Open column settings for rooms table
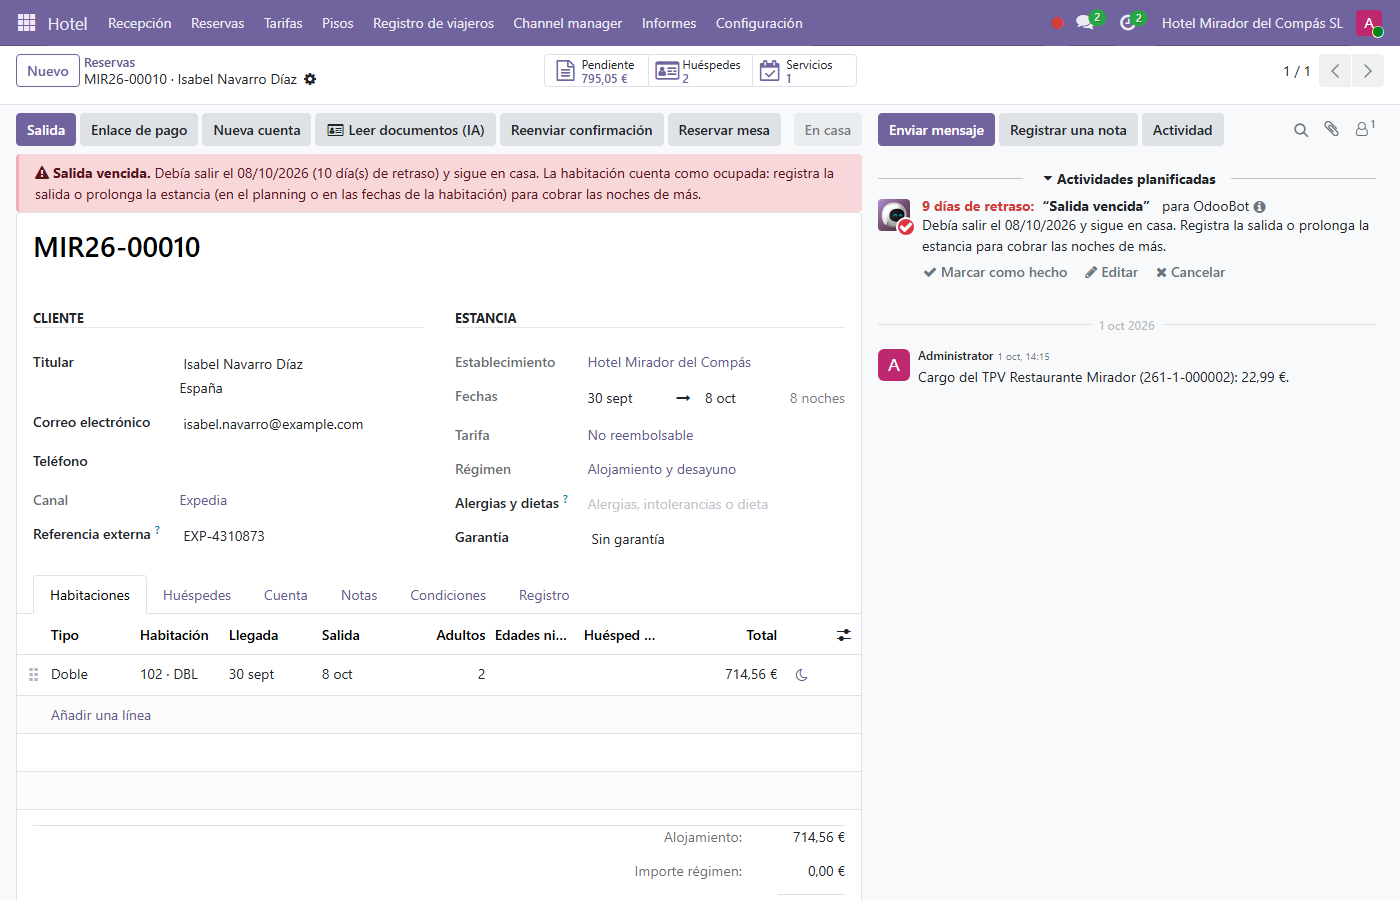Image resolution: width=1400 pixels, height=900 pixels. pyautogui.click(x=844, y=635)
